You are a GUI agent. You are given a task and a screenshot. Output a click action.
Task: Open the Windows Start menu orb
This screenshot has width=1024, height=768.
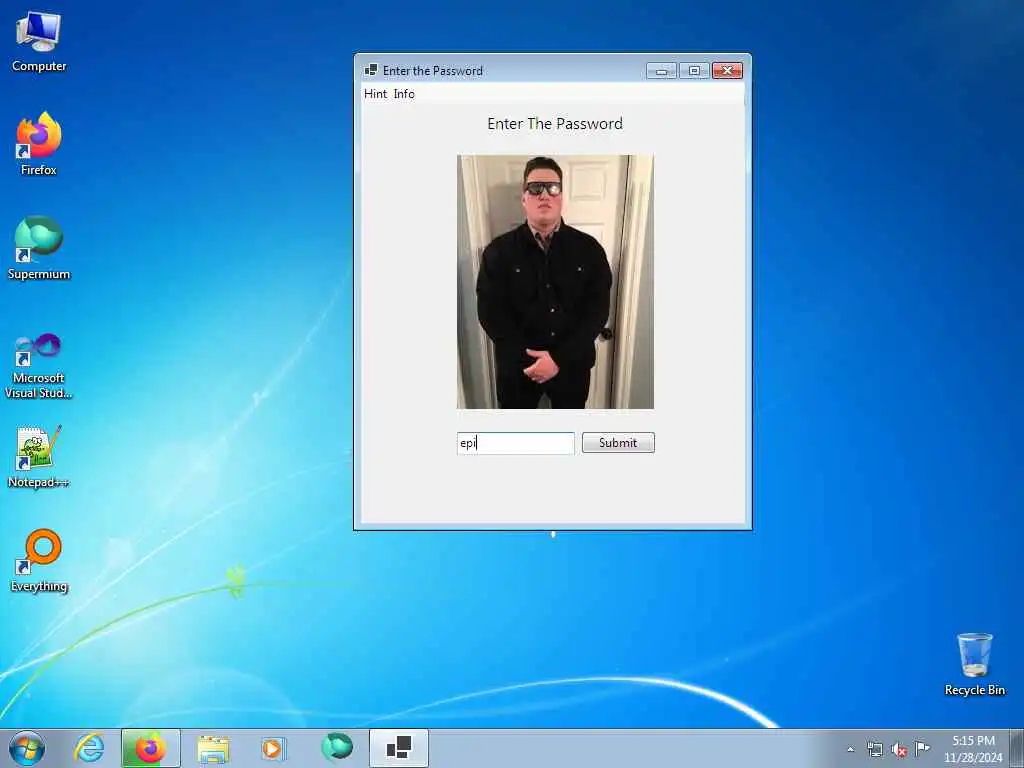(27, 748)
